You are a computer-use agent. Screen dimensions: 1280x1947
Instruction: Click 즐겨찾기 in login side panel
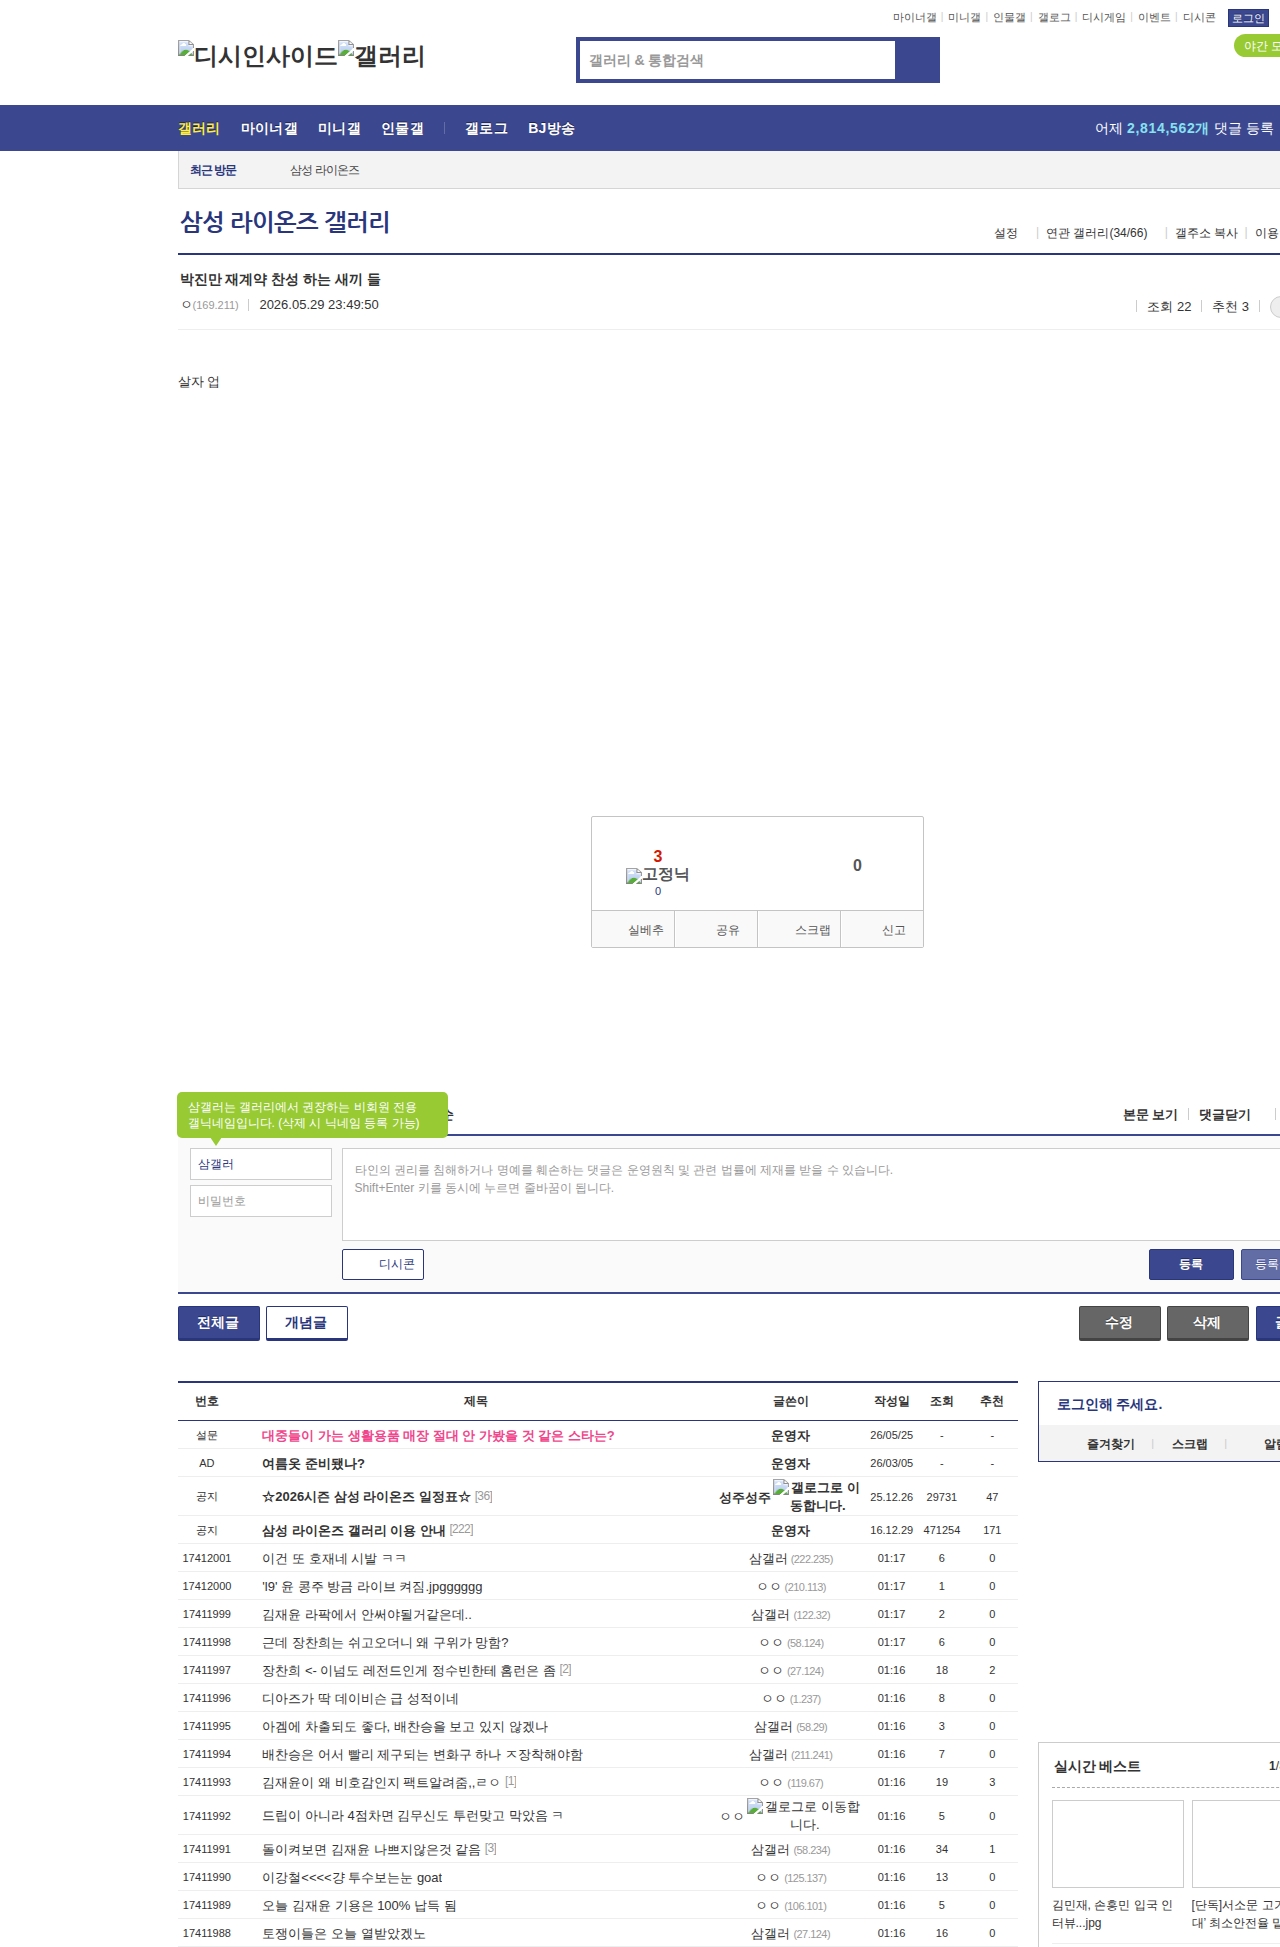pos(1110,1444)
